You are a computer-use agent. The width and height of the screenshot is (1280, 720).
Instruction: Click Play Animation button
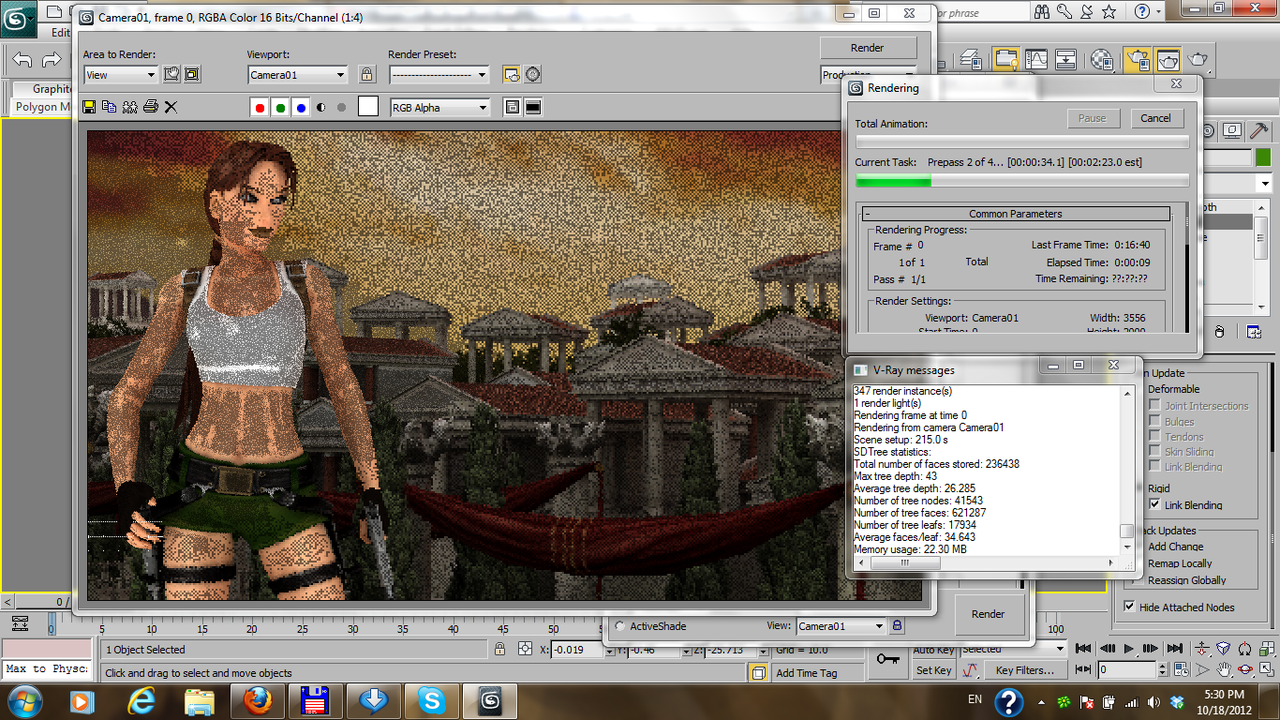[1128, 648]
